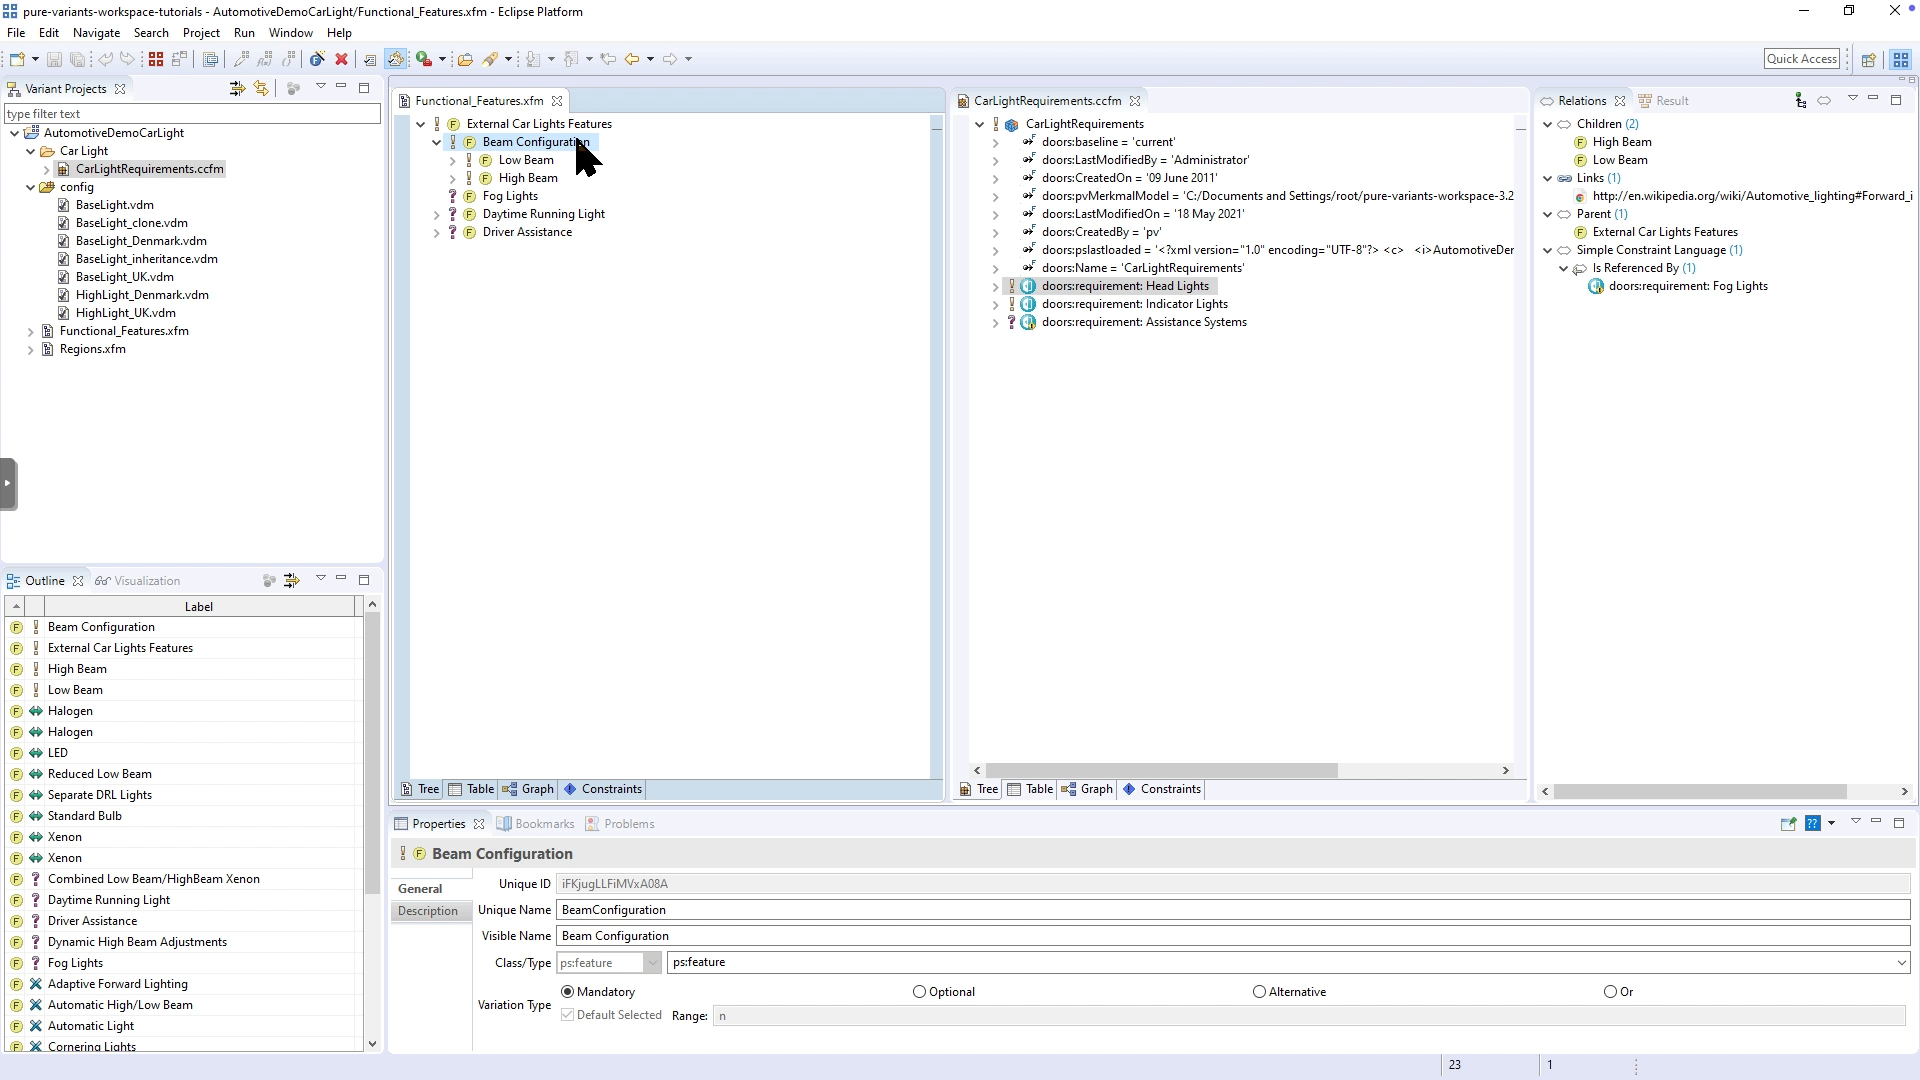Collapse the config folder in Variant Projects
The image size is (1920, 1080).
coord(30,187)
